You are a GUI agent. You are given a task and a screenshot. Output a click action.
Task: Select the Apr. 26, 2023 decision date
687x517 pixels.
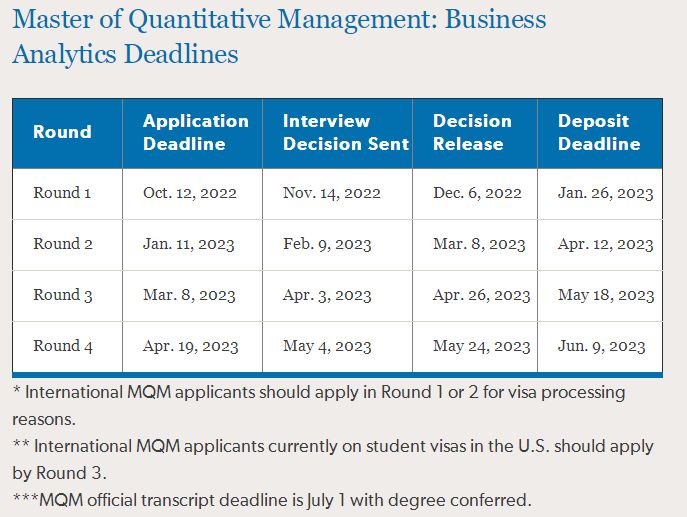pyautogui.click(x=482, y=295)
